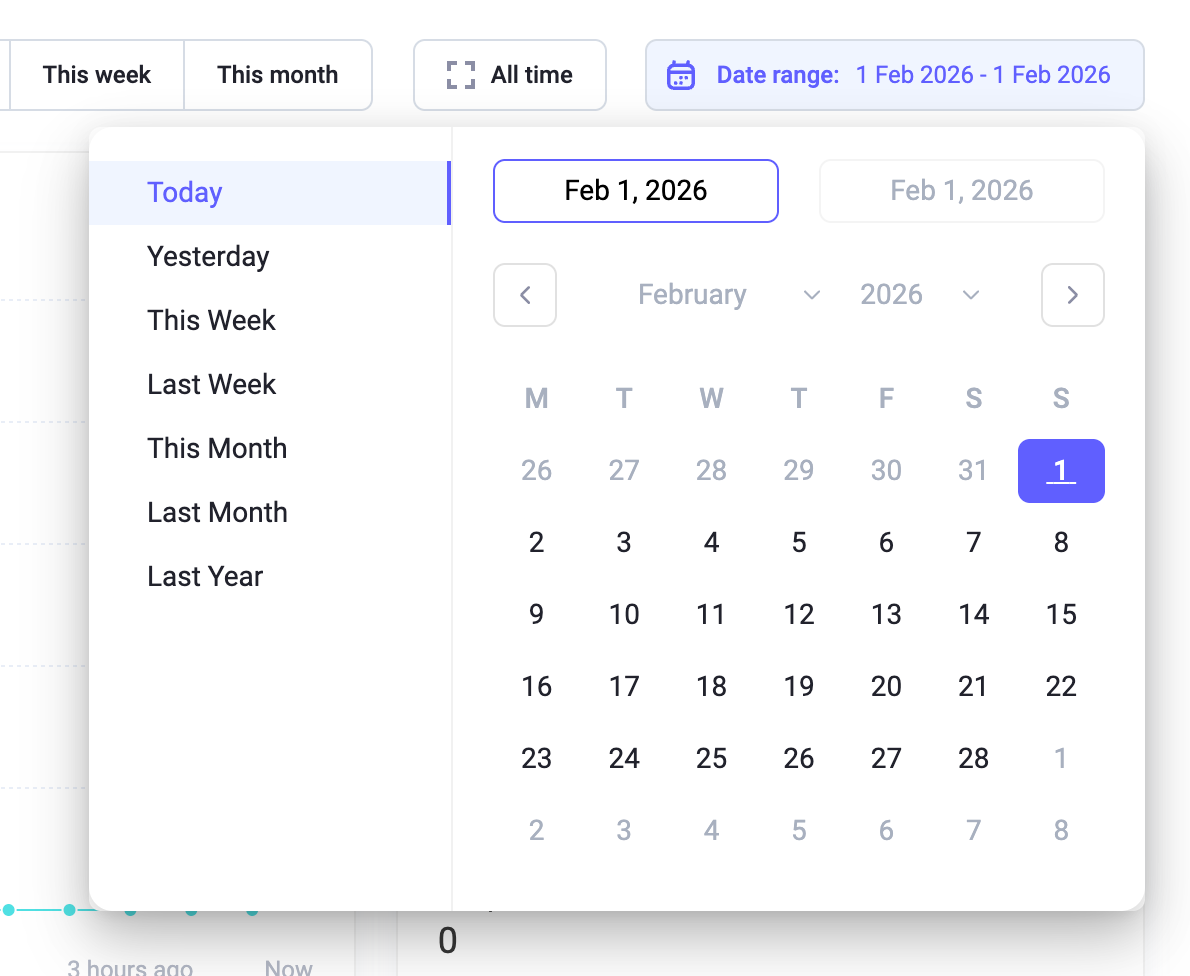Pick the highlighted day 1 in calendar
This screenshot has height=976, width=1190.
(x=1060, y=471)
